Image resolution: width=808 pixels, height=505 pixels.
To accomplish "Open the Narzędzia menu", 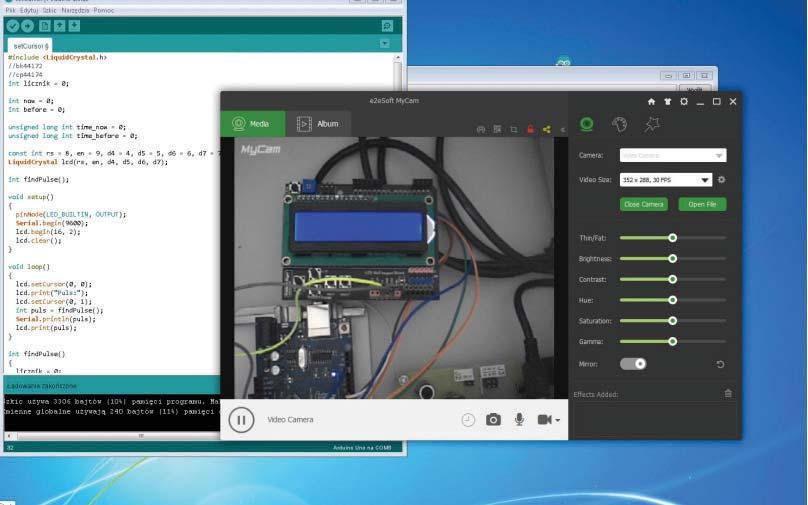I will point(75,10).
